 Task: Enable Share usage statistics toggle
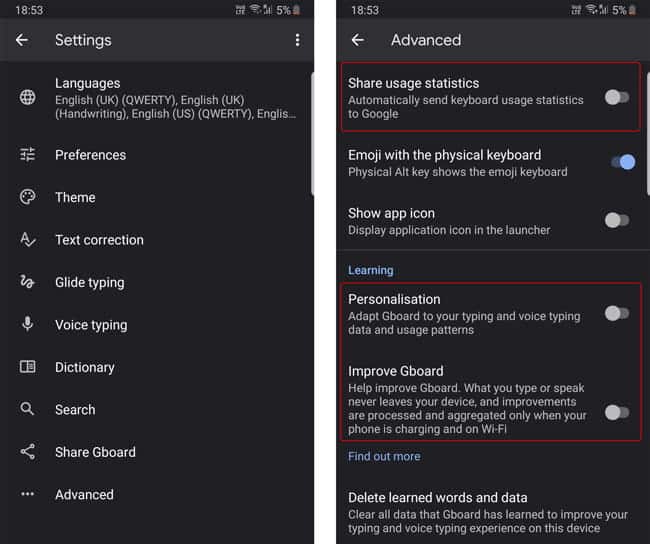(x=617, y=98)
